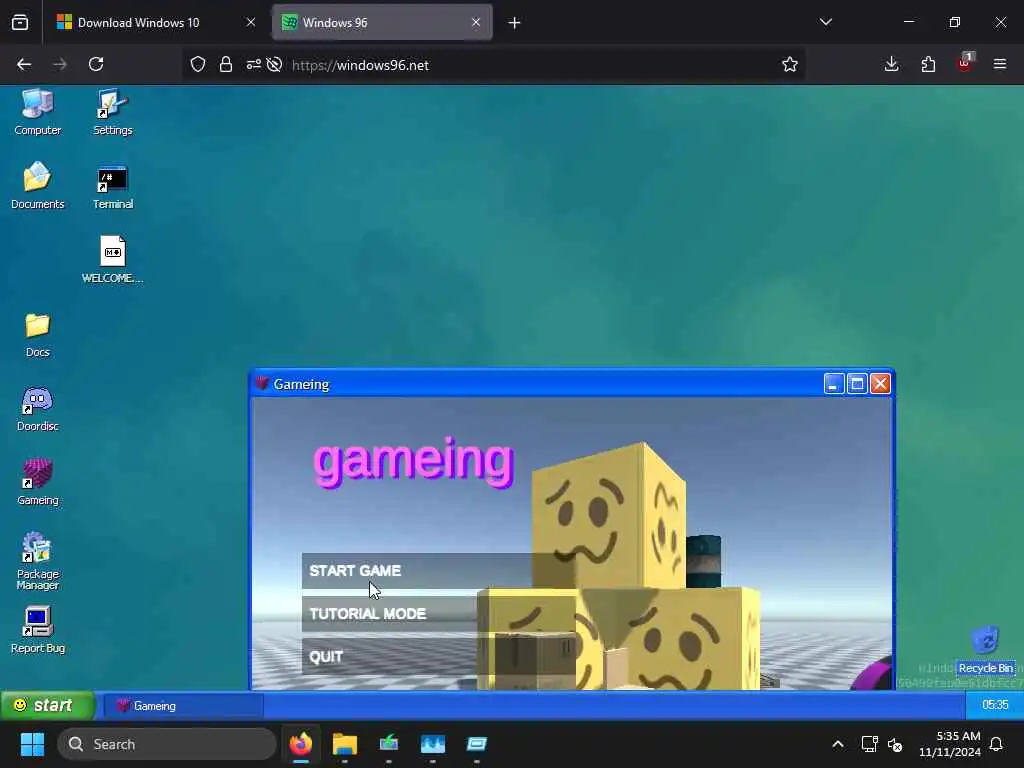Click the Windows taskbar Search box
Image resolution: width=1024 pixels, height=768 pixels.
coord(167,744)
